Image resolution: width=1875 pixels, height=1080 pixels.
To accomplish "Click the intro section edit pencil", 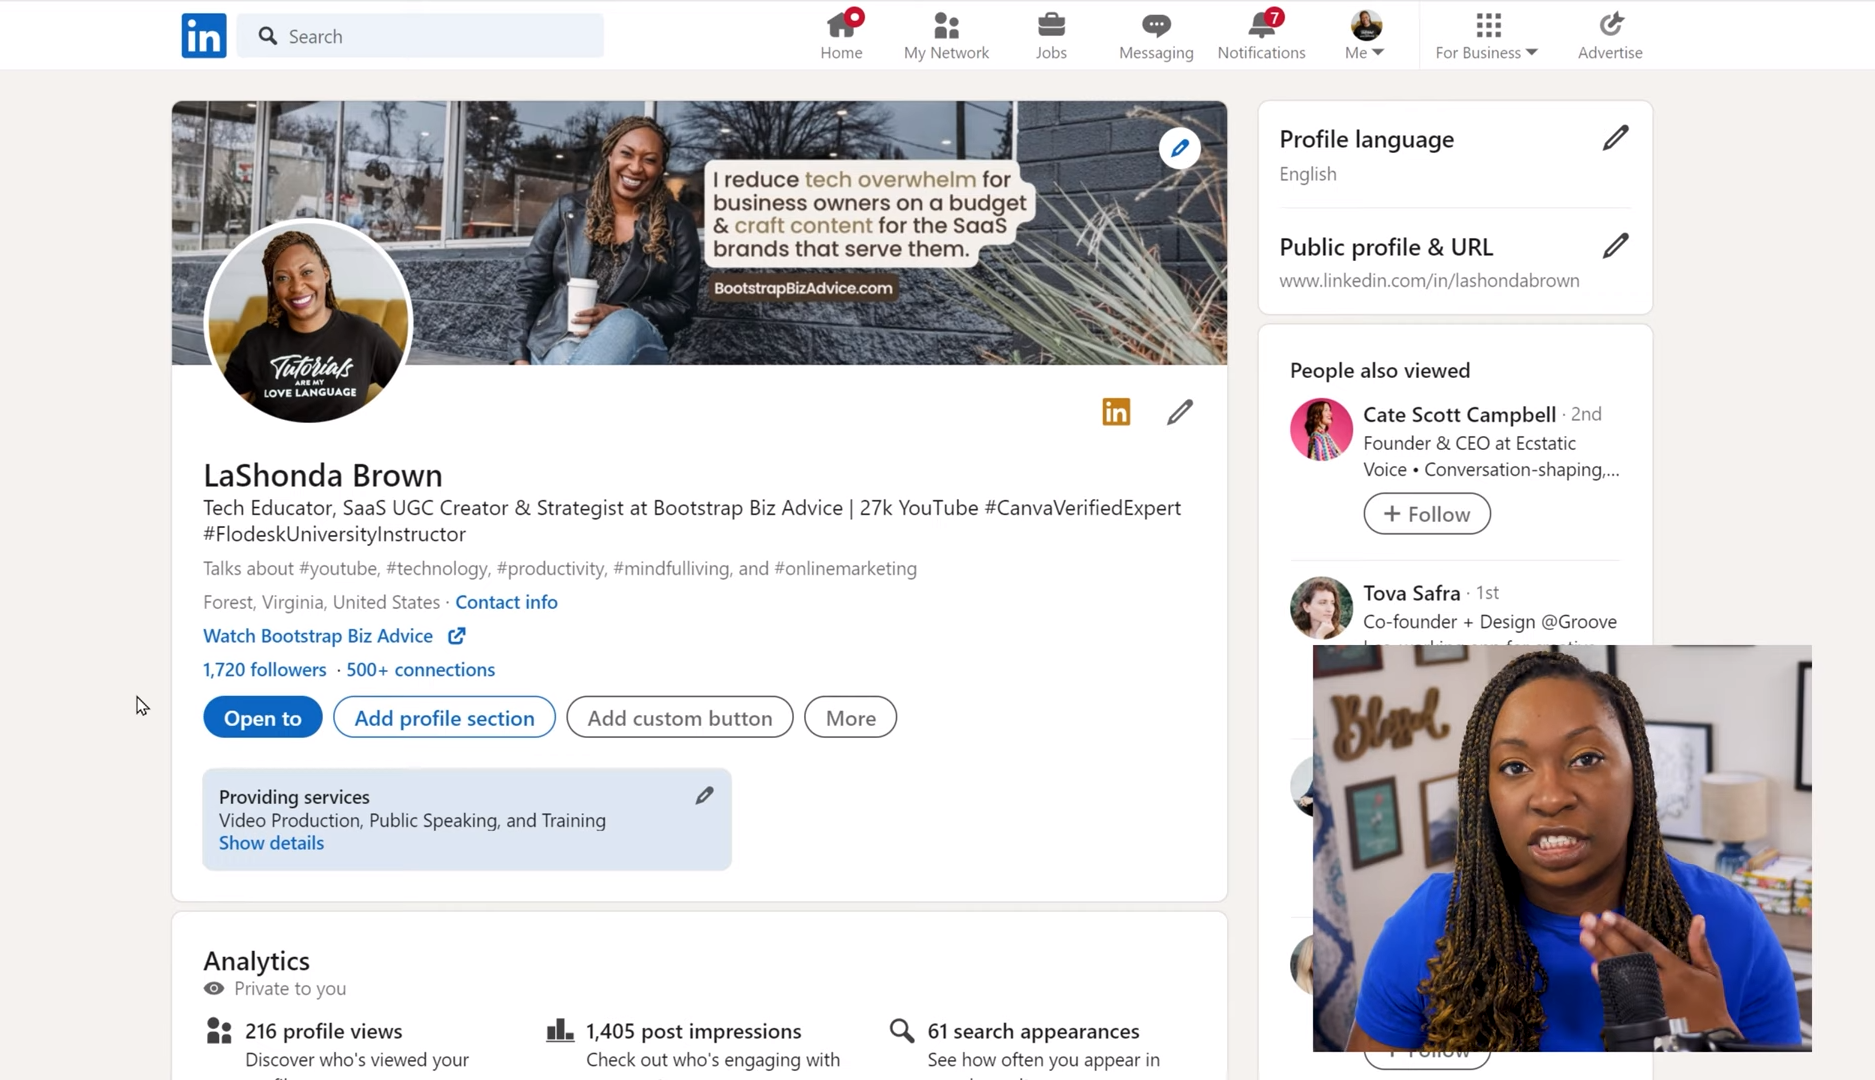I will [x=1179, y=412].
